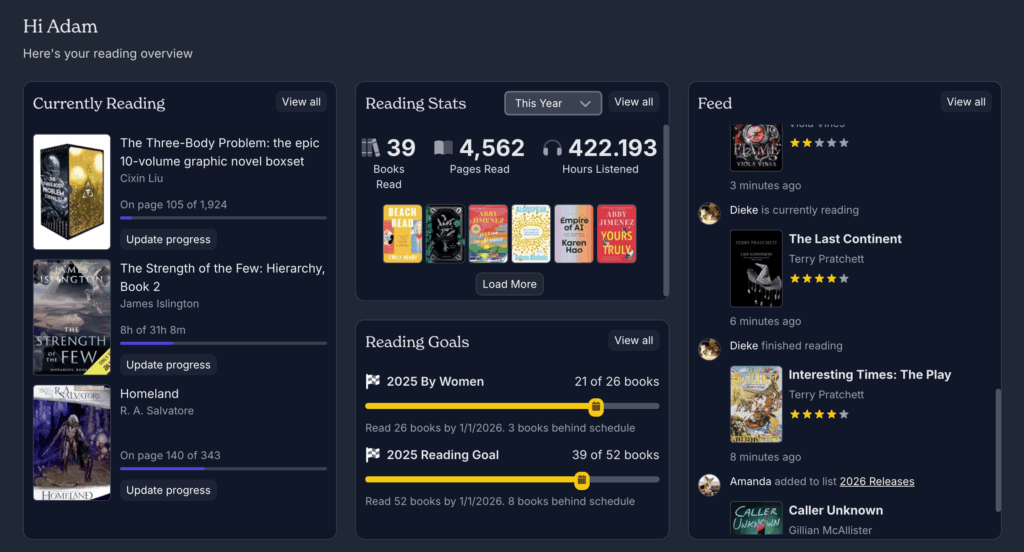Click Load More under the book covers
This screenshot has width=1024, height=552.
tap(509, 284)
